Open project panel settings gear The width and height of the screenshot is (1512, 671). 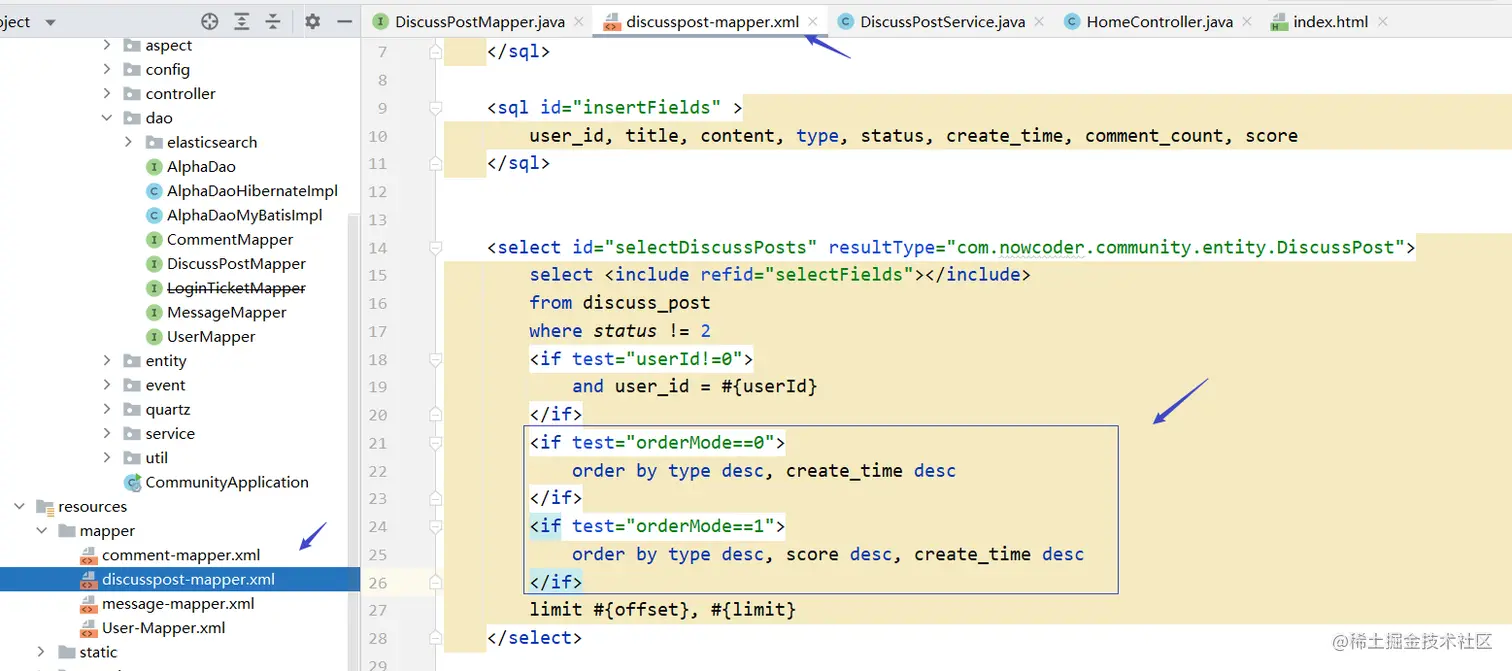coord(313,21)
